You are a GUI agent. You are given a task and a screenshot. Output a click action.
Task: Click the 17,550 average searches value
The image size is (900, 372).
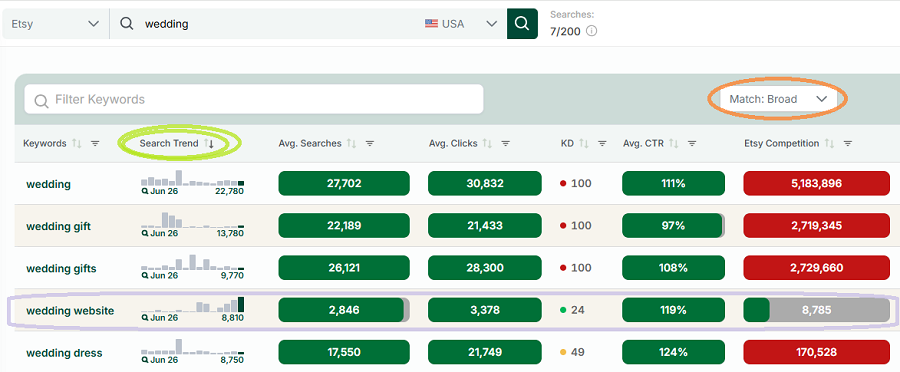coord(344,352)
